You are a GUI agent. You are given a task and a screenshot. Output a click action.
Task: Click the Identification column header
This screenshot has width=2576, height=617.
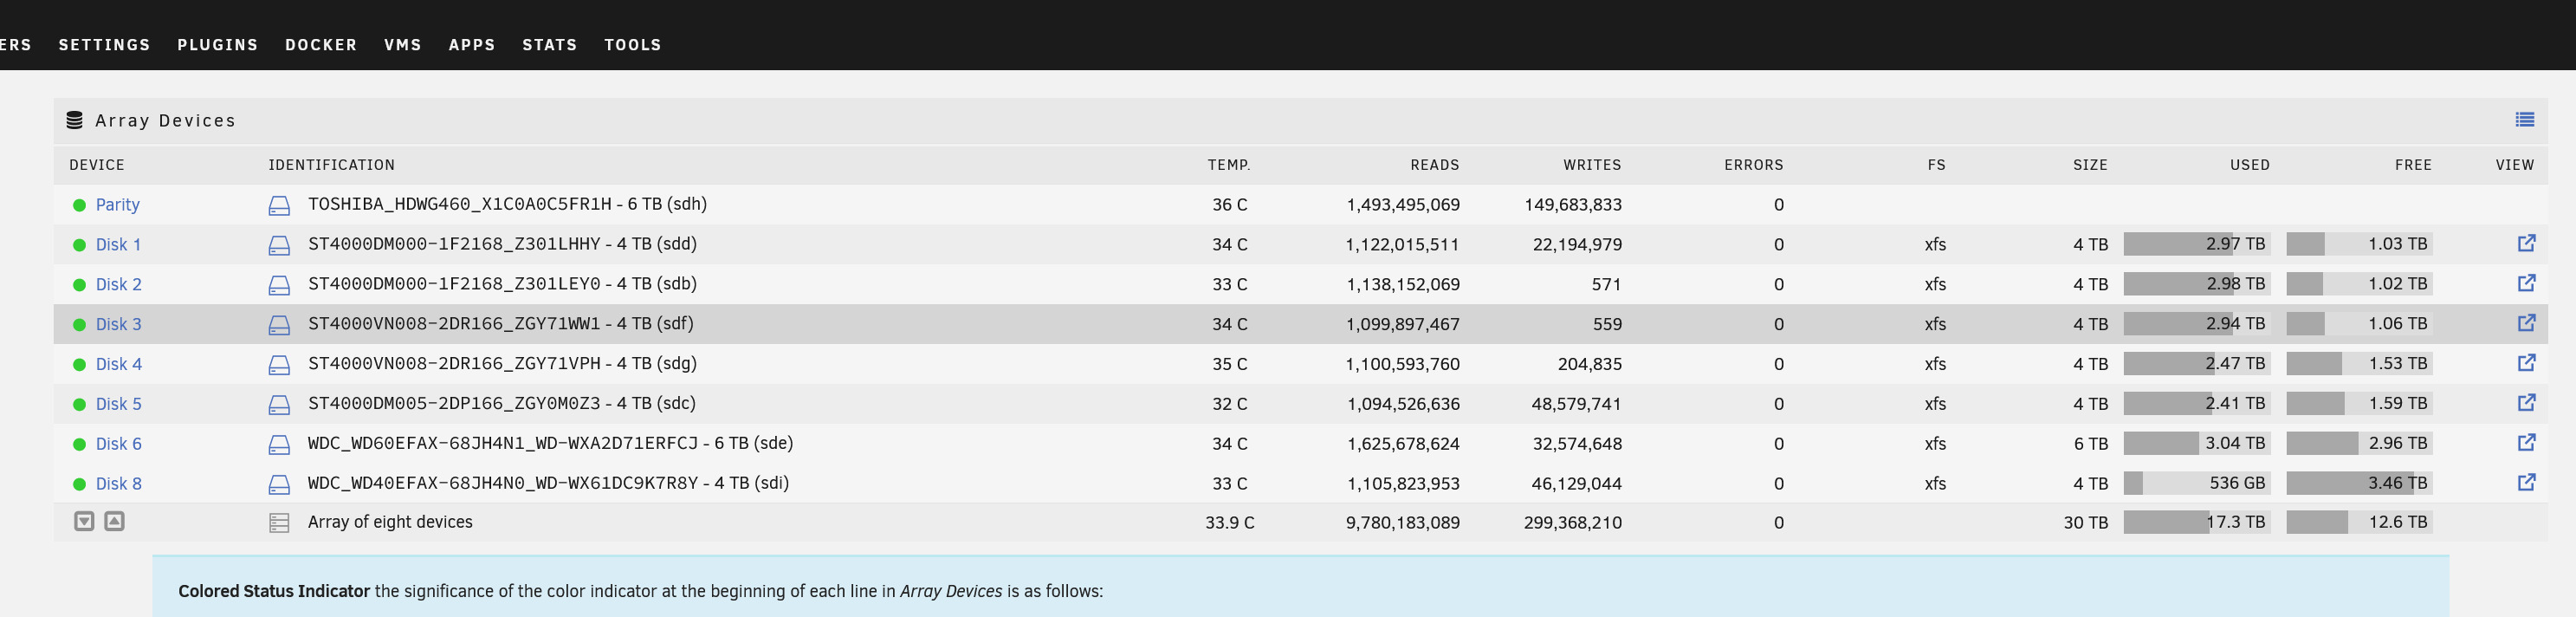tap(331, 165)
